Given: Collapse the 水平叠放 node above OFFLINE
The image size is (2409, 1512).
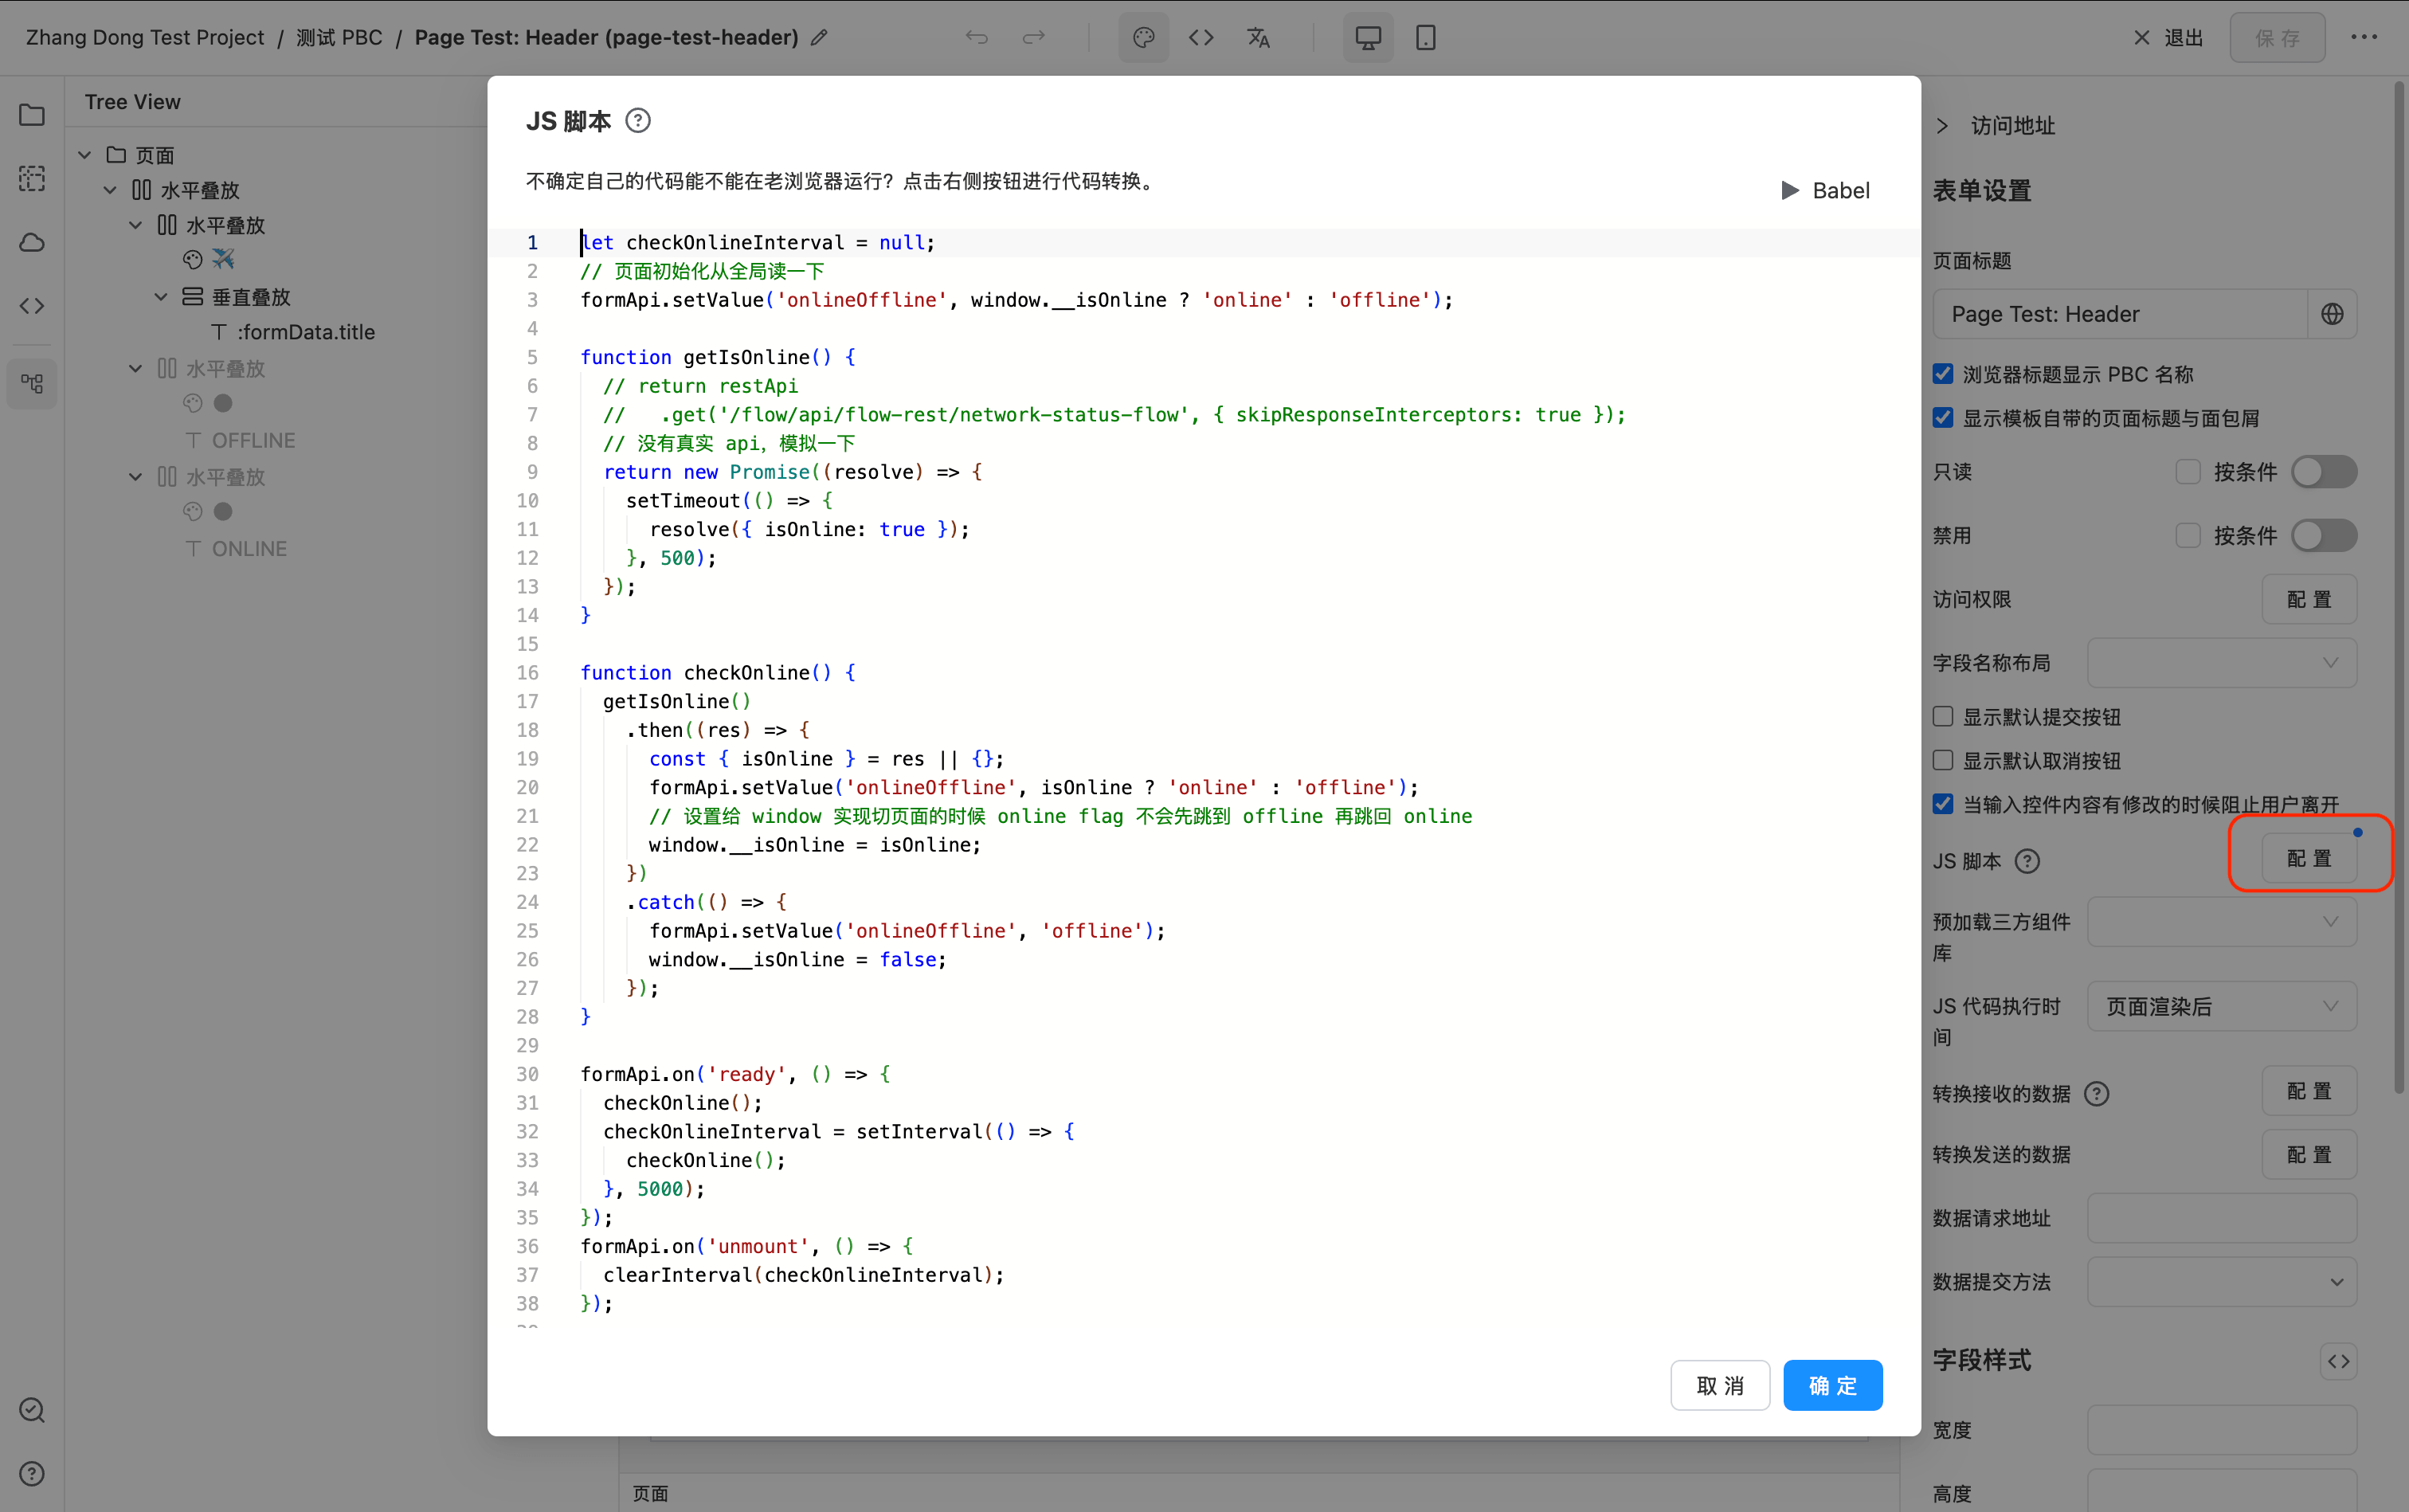Looking at the screenshot, I should pos(136,369).
